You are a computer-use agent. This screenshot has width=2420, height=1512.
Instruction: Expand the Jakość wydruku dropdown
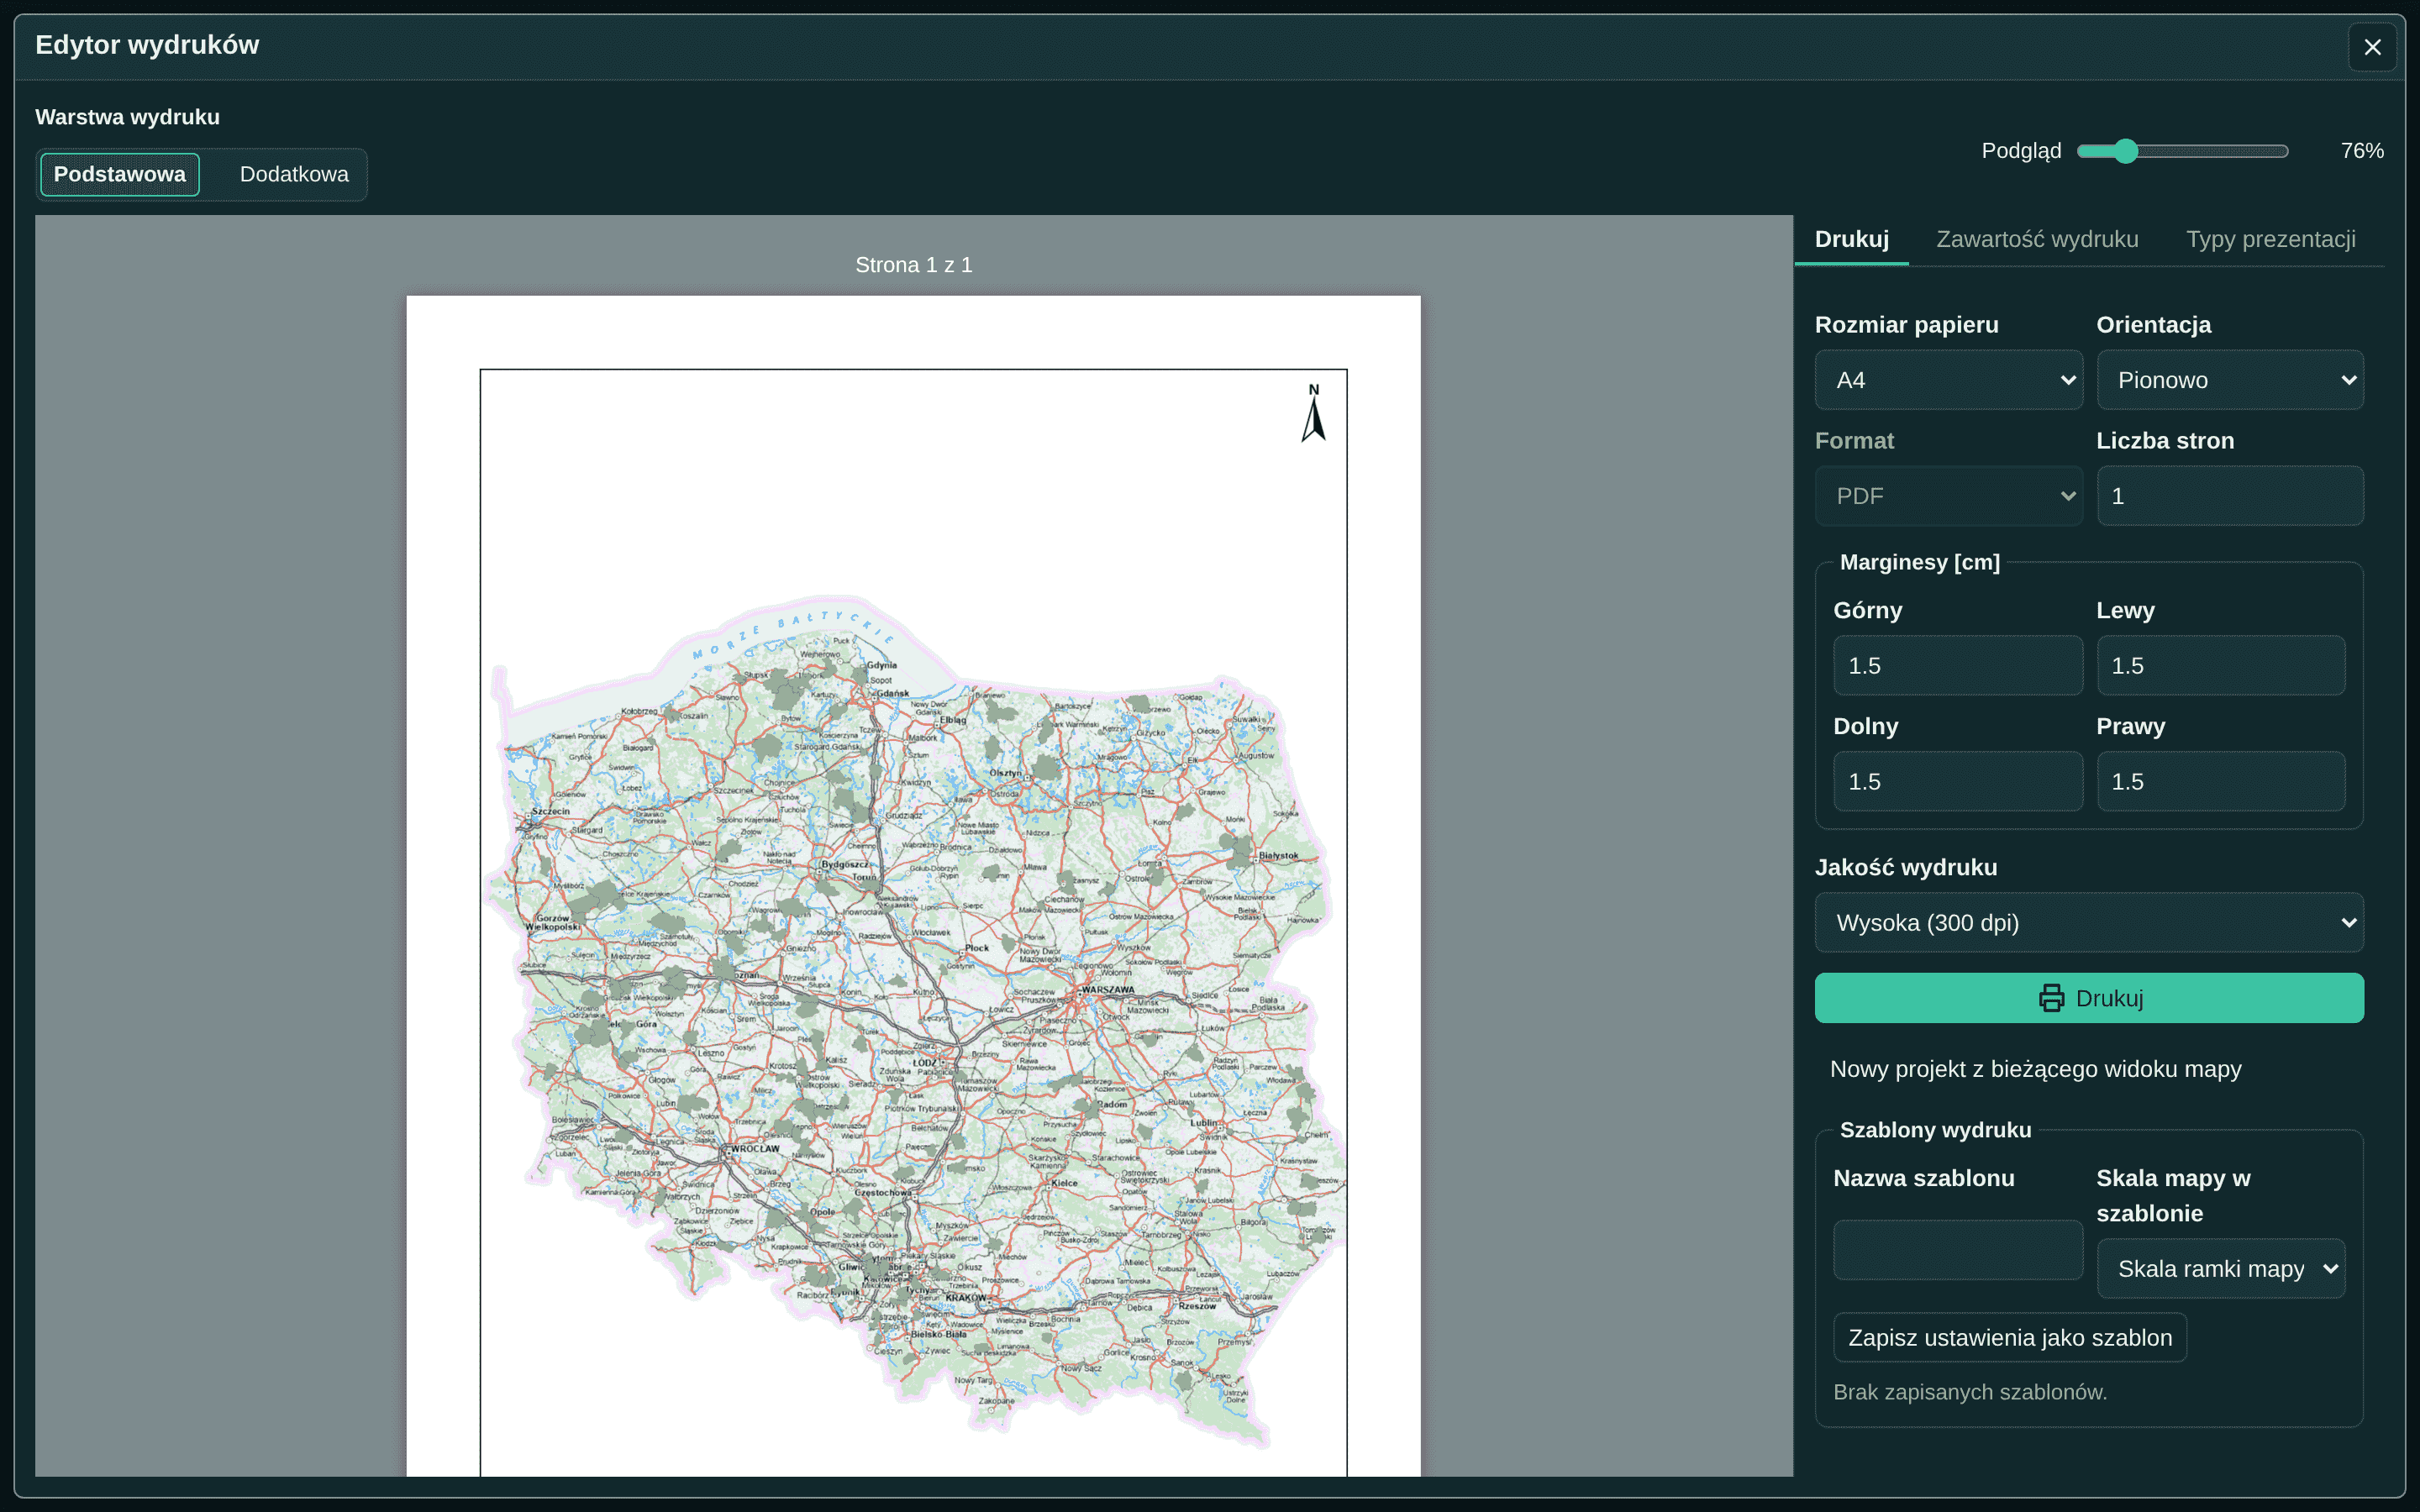pos(2089,923)
